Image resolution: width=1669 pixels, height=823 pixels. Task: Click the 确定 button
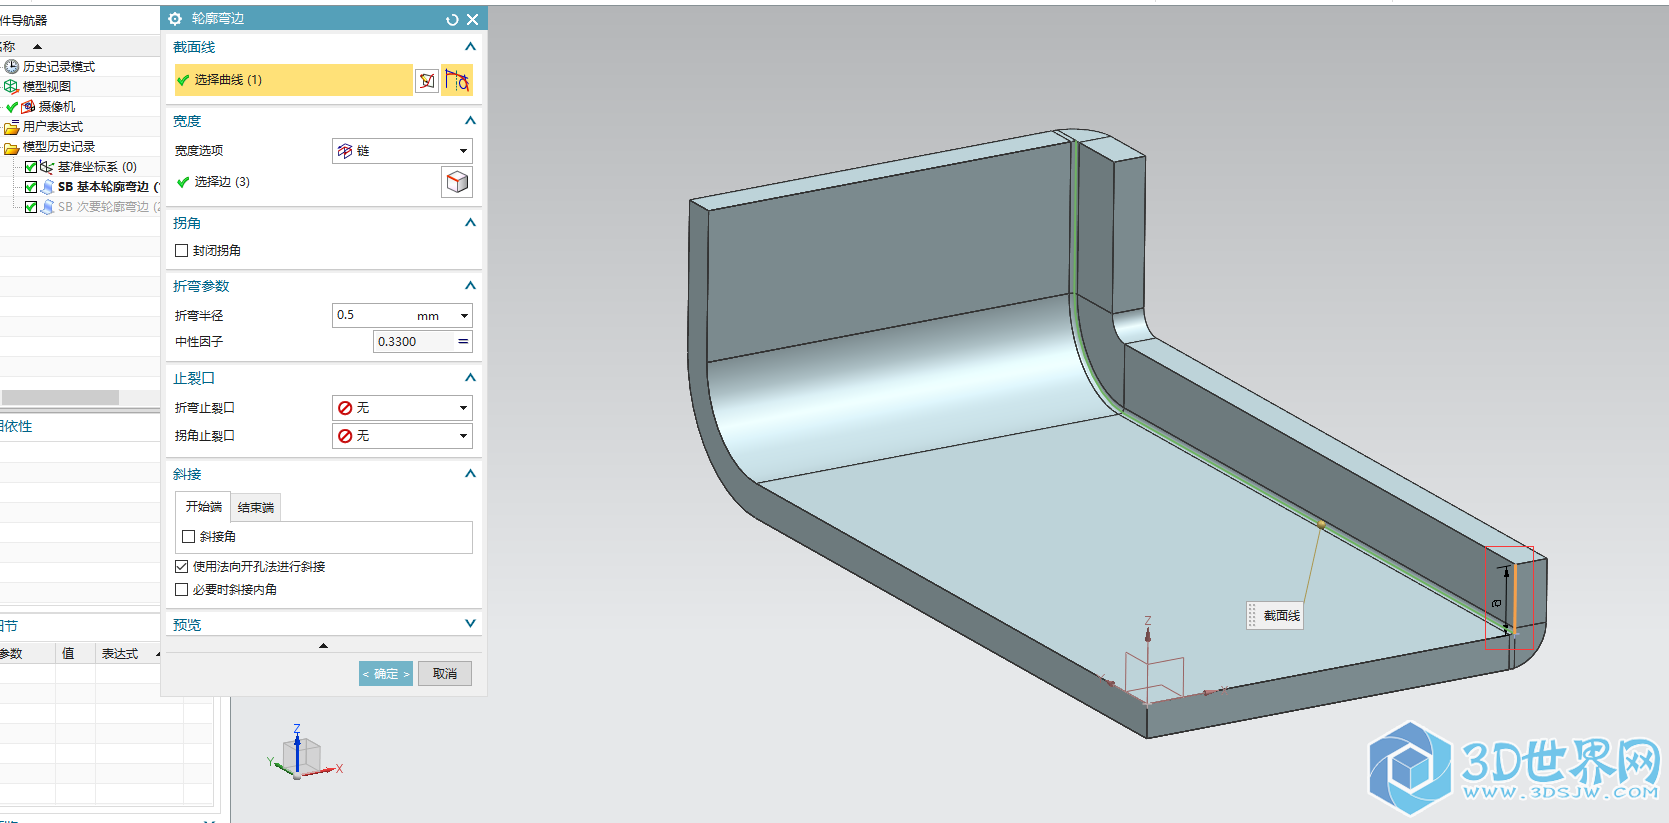pos(386,674)
